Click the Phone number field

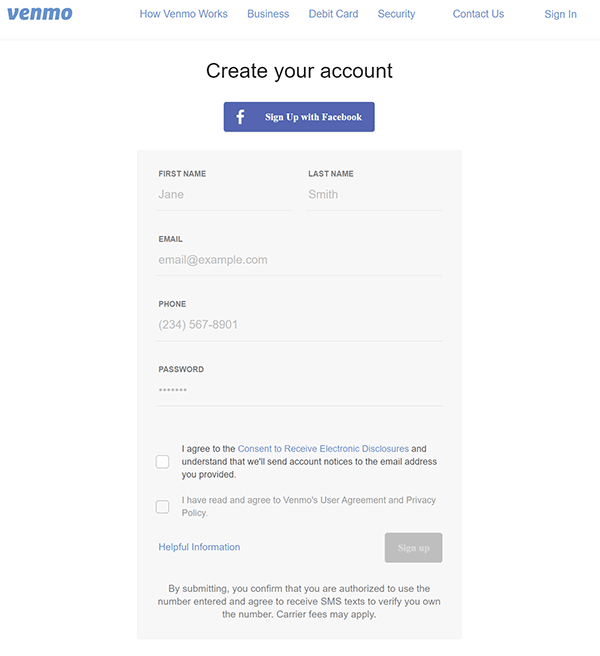[x=299, y=325]
